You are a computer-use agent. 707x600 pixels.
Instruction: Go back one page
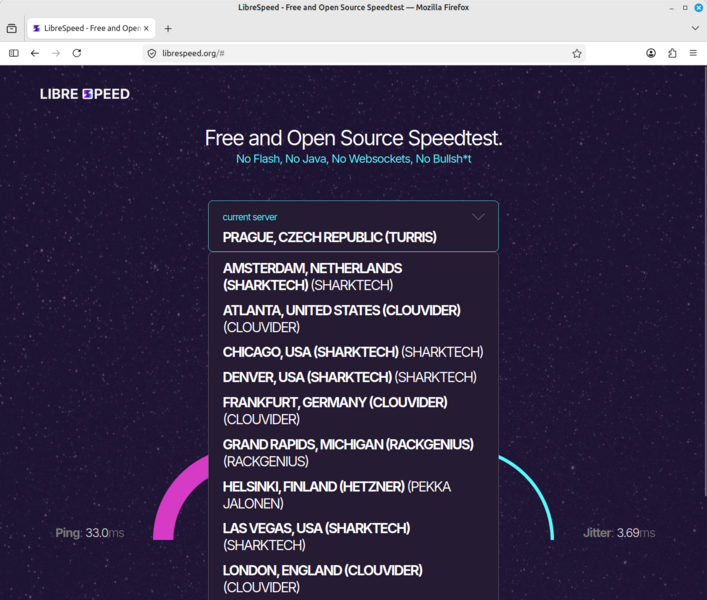pyautogui.click(x=35, y=53)
